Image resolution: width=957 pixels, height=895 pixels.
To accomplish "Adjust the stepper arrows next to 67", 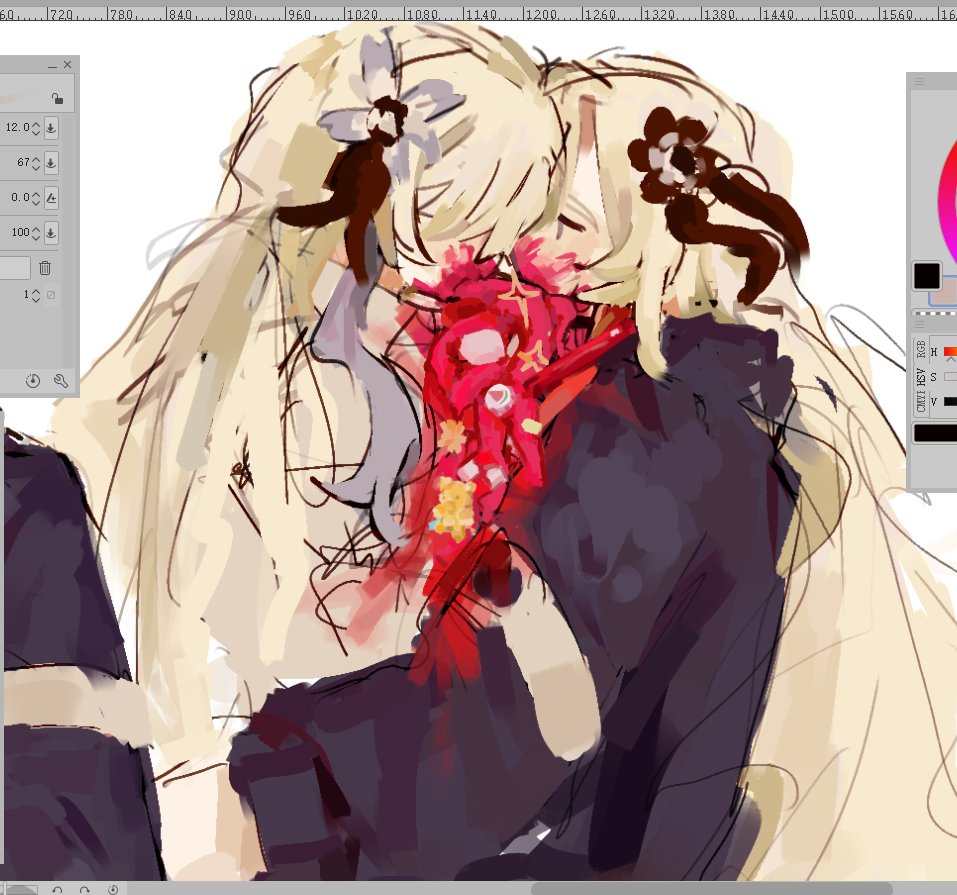I will coord(36,163).
